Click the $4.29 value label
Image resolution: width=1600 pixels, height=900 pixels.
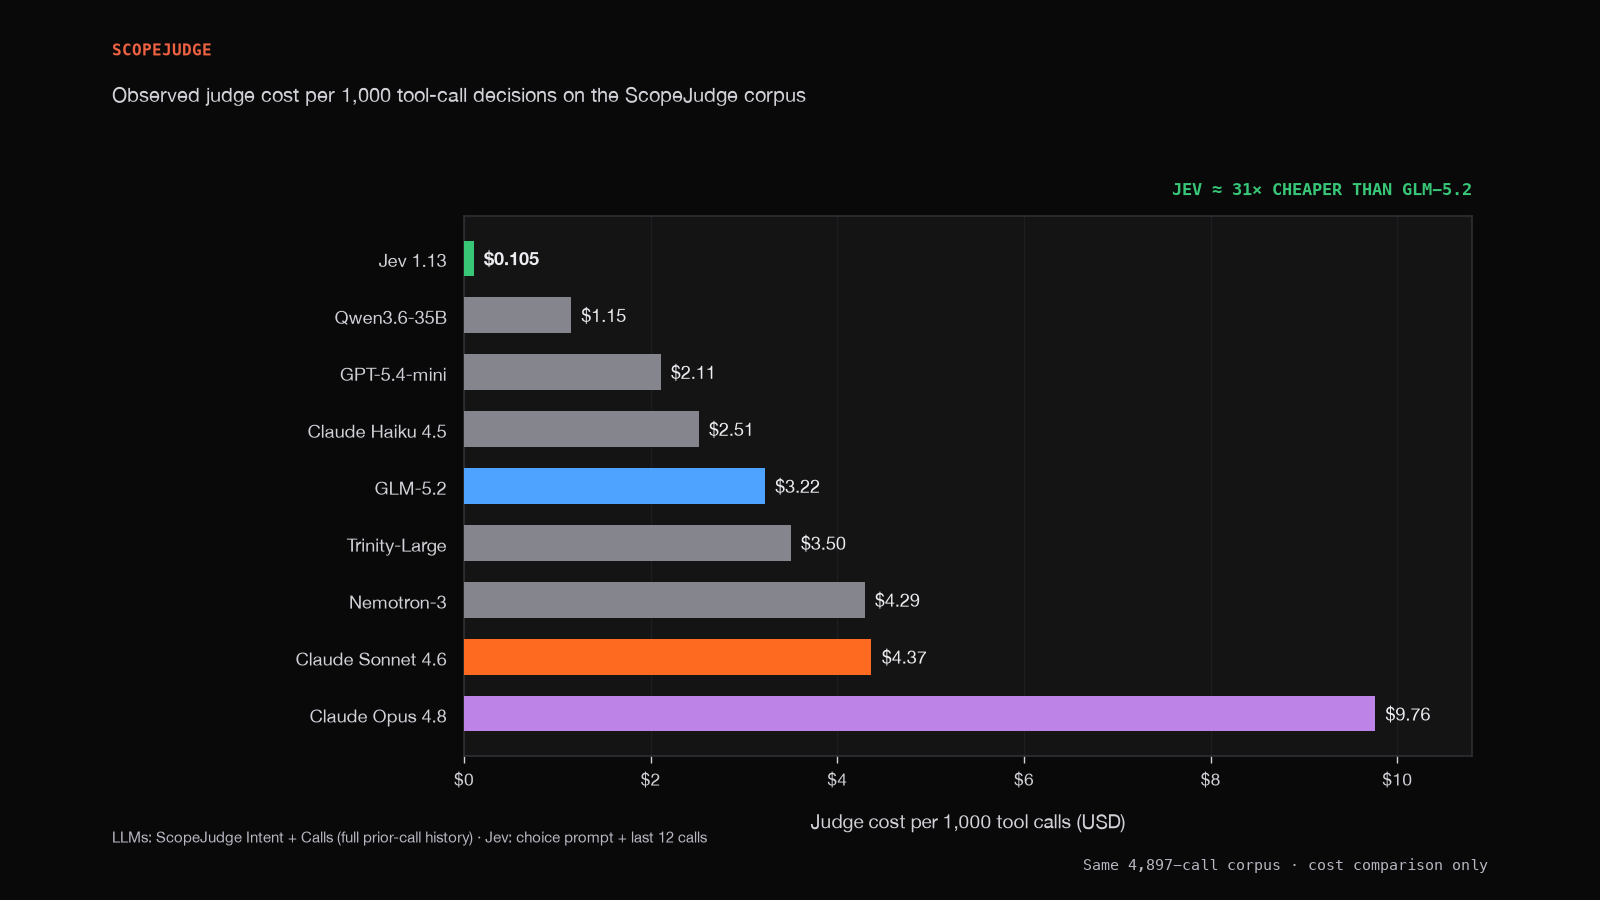point(897,601)
